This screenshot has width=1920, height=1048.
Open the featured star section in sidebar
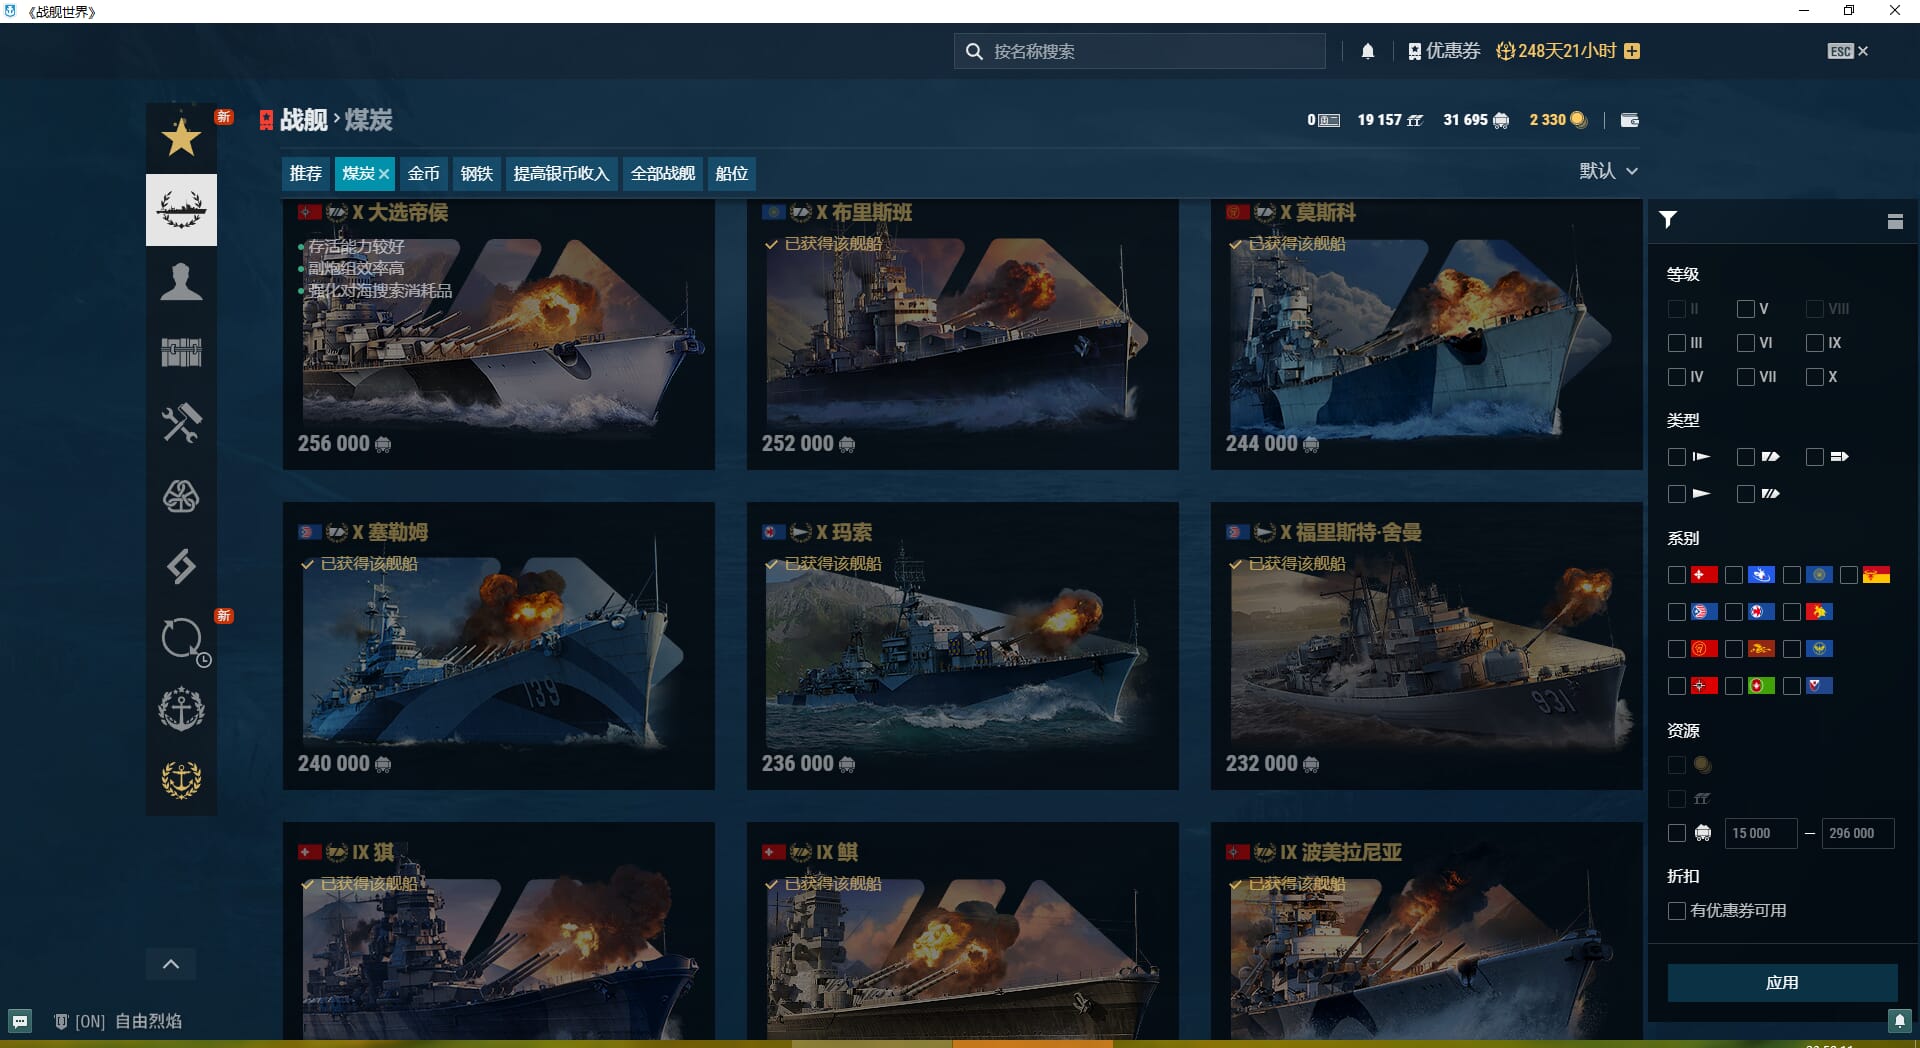pyautogui.click(x=181, y=138)
